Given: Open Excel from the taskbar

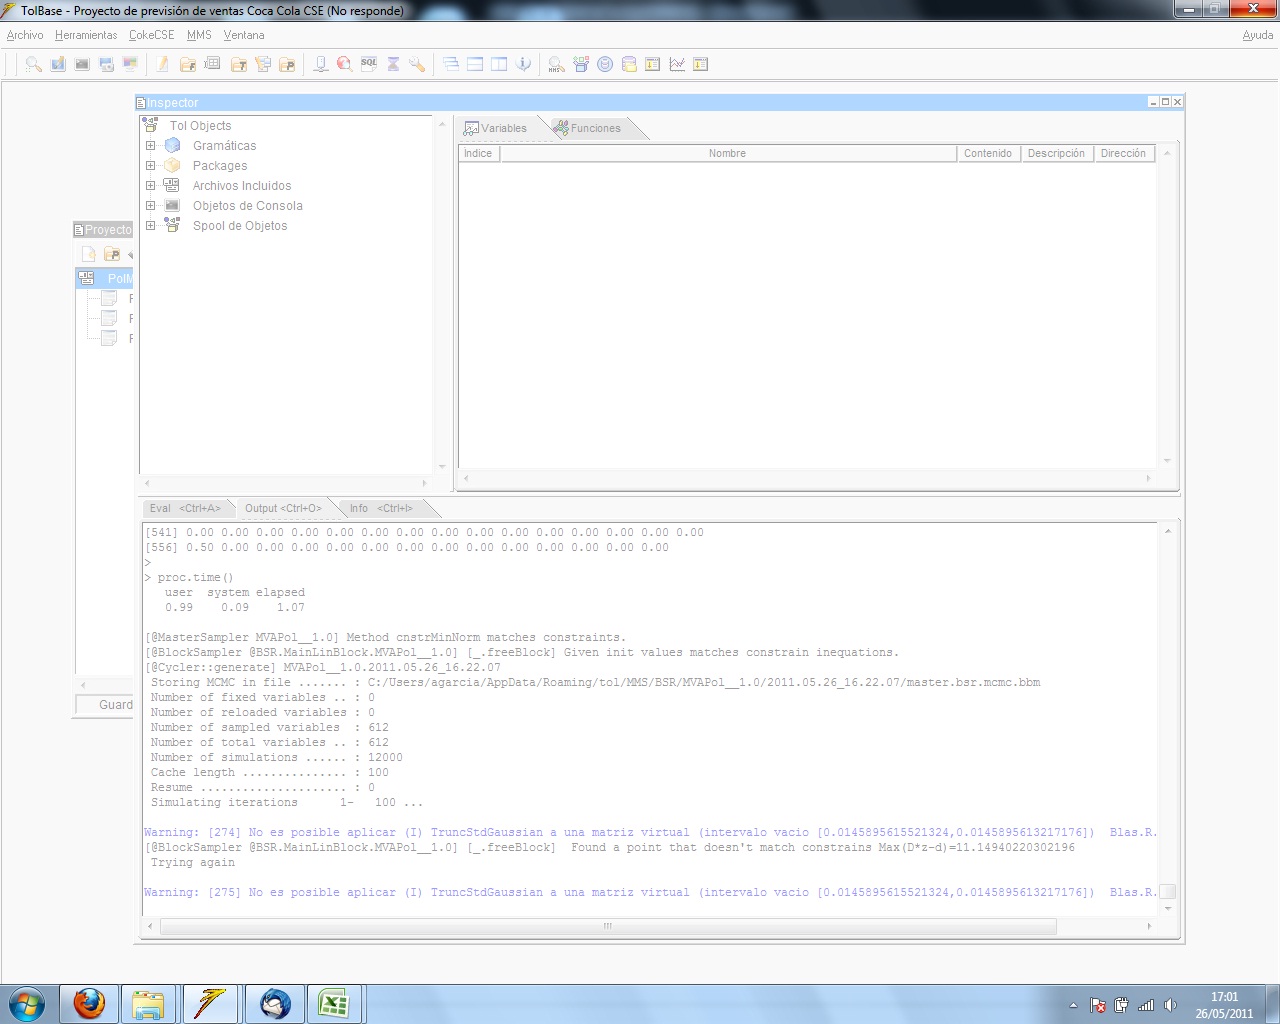Looking at the screenshot, I should [333, 1003].
